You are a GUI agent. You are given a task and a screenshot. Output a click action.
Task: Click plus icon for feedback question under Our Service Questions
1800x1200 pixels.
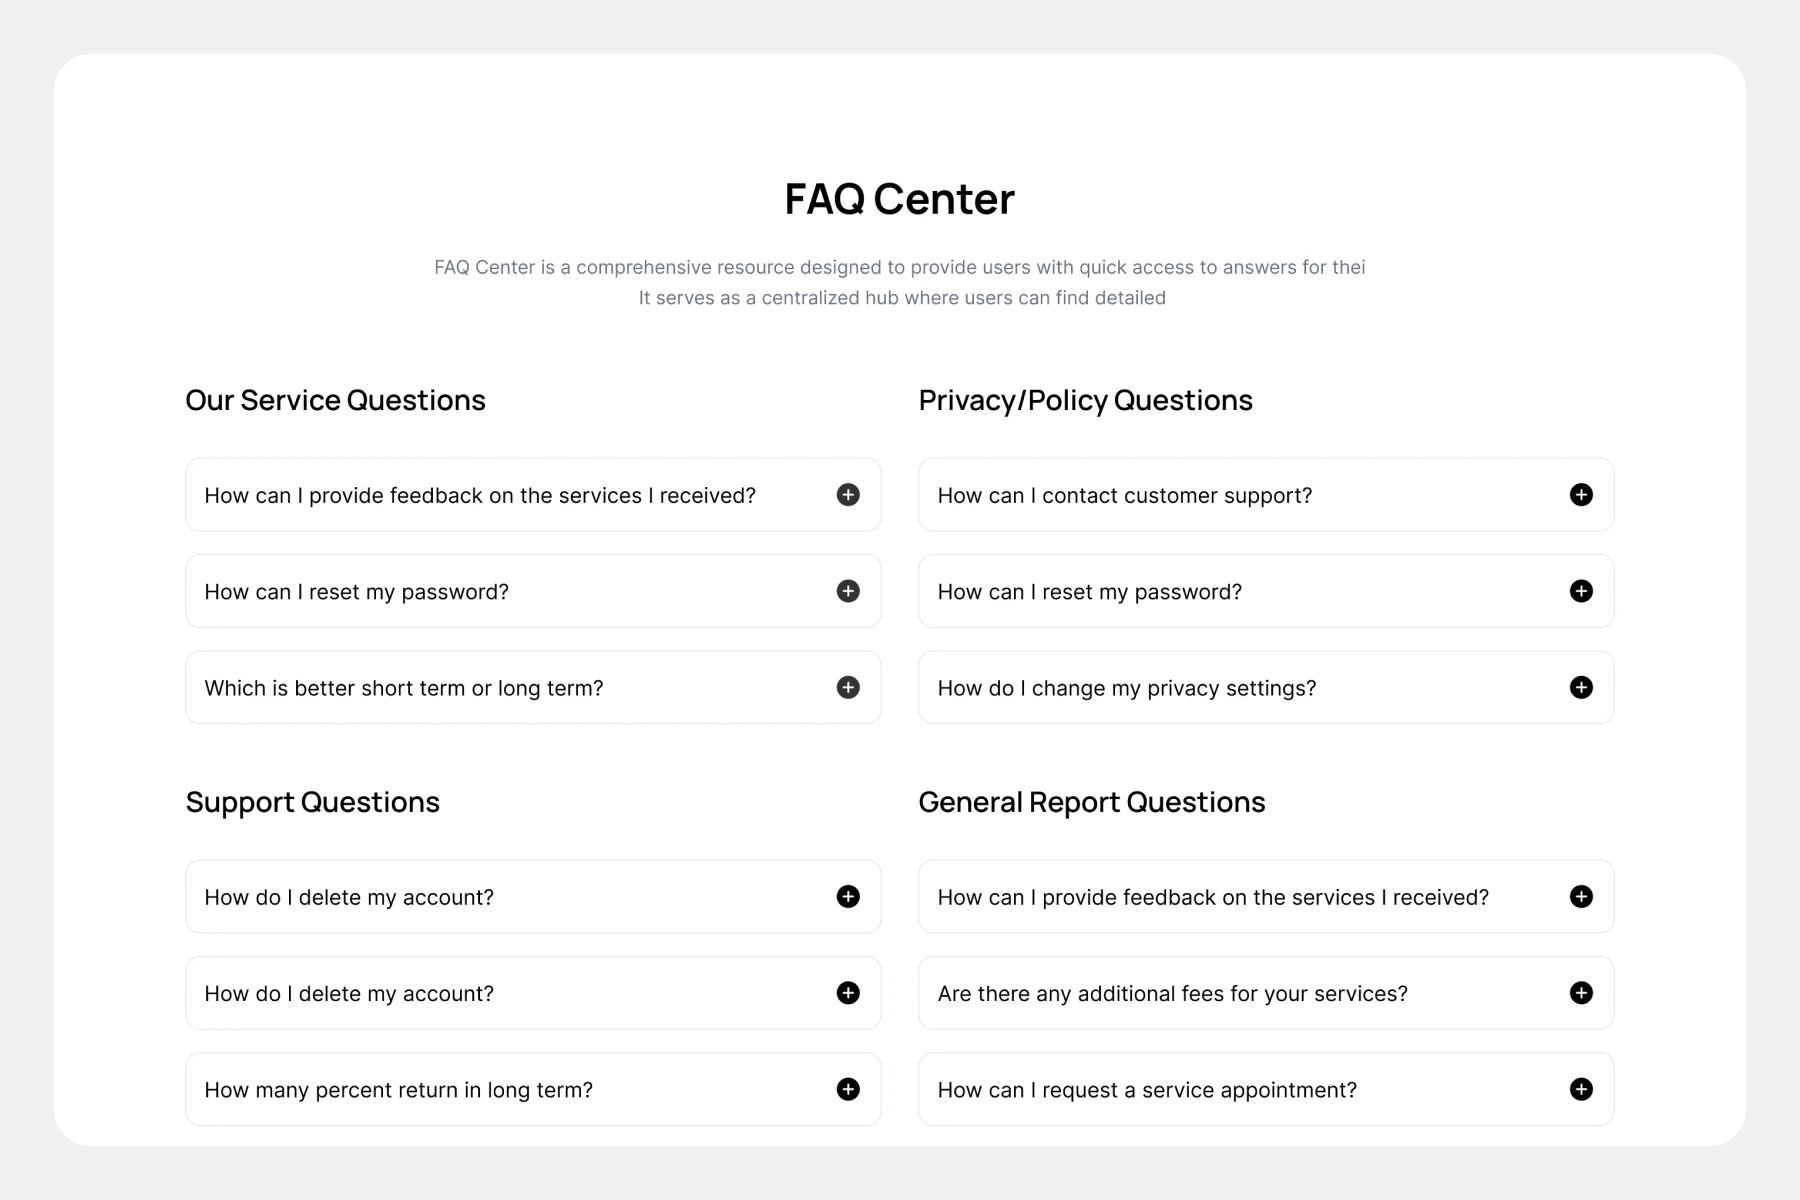[848, 495]
